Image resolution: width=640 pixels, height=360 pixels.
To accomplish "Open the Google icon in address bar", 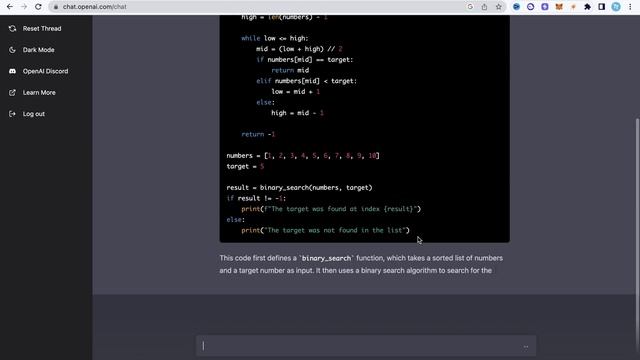I will click(470, 7).
